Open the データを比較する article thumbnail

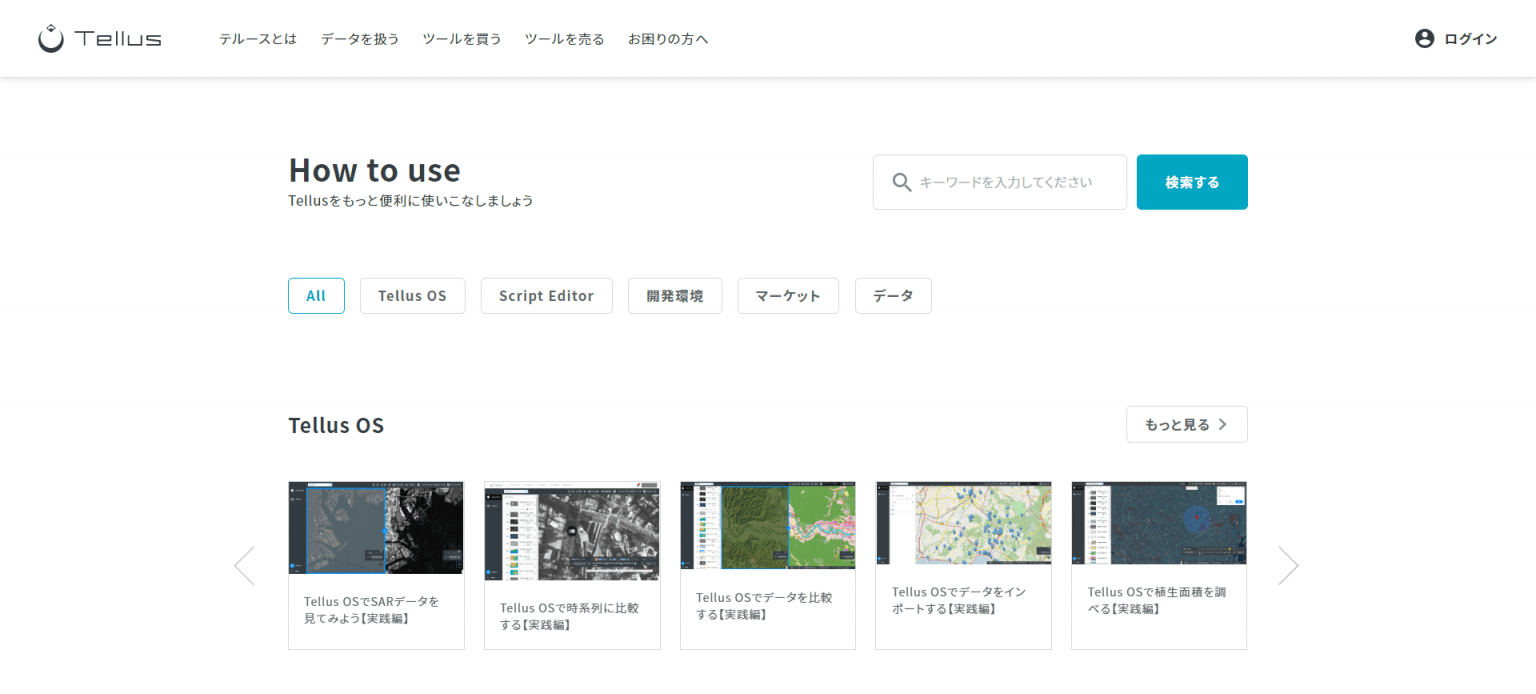coord(768,525)
